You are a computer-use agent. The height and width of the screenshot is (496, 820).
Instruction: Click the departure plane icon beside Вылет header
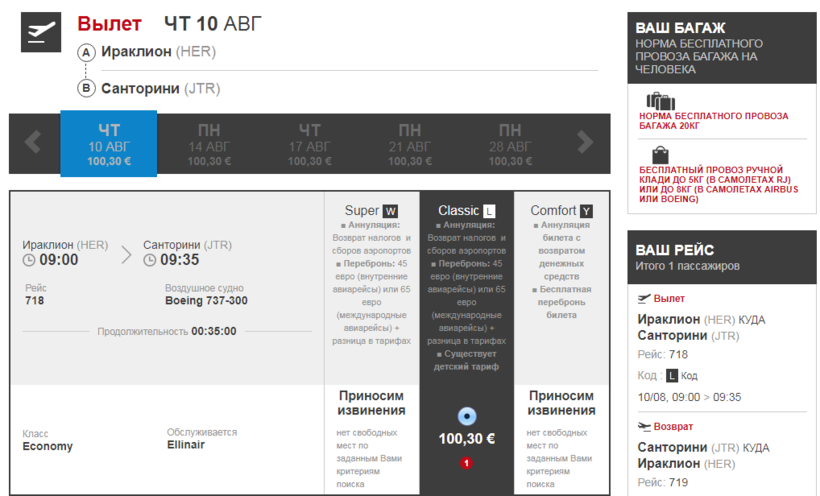click(41, 33)
